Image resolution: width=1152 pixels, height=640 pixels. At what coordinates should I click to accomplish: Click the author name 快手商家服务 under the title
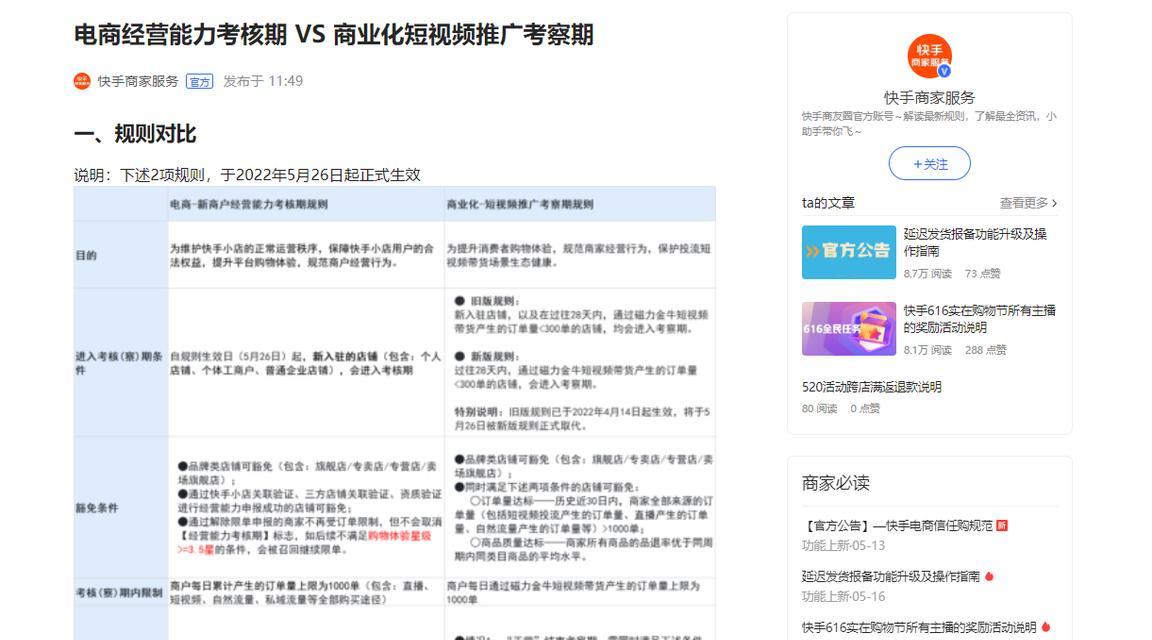point(138,82)
